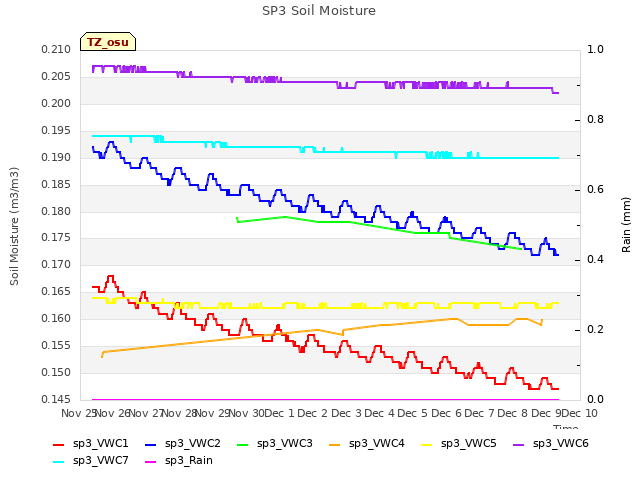Click the Dec 3 date tick label
The width and height of the screenshot is (640, 480).
pos(346,413)
